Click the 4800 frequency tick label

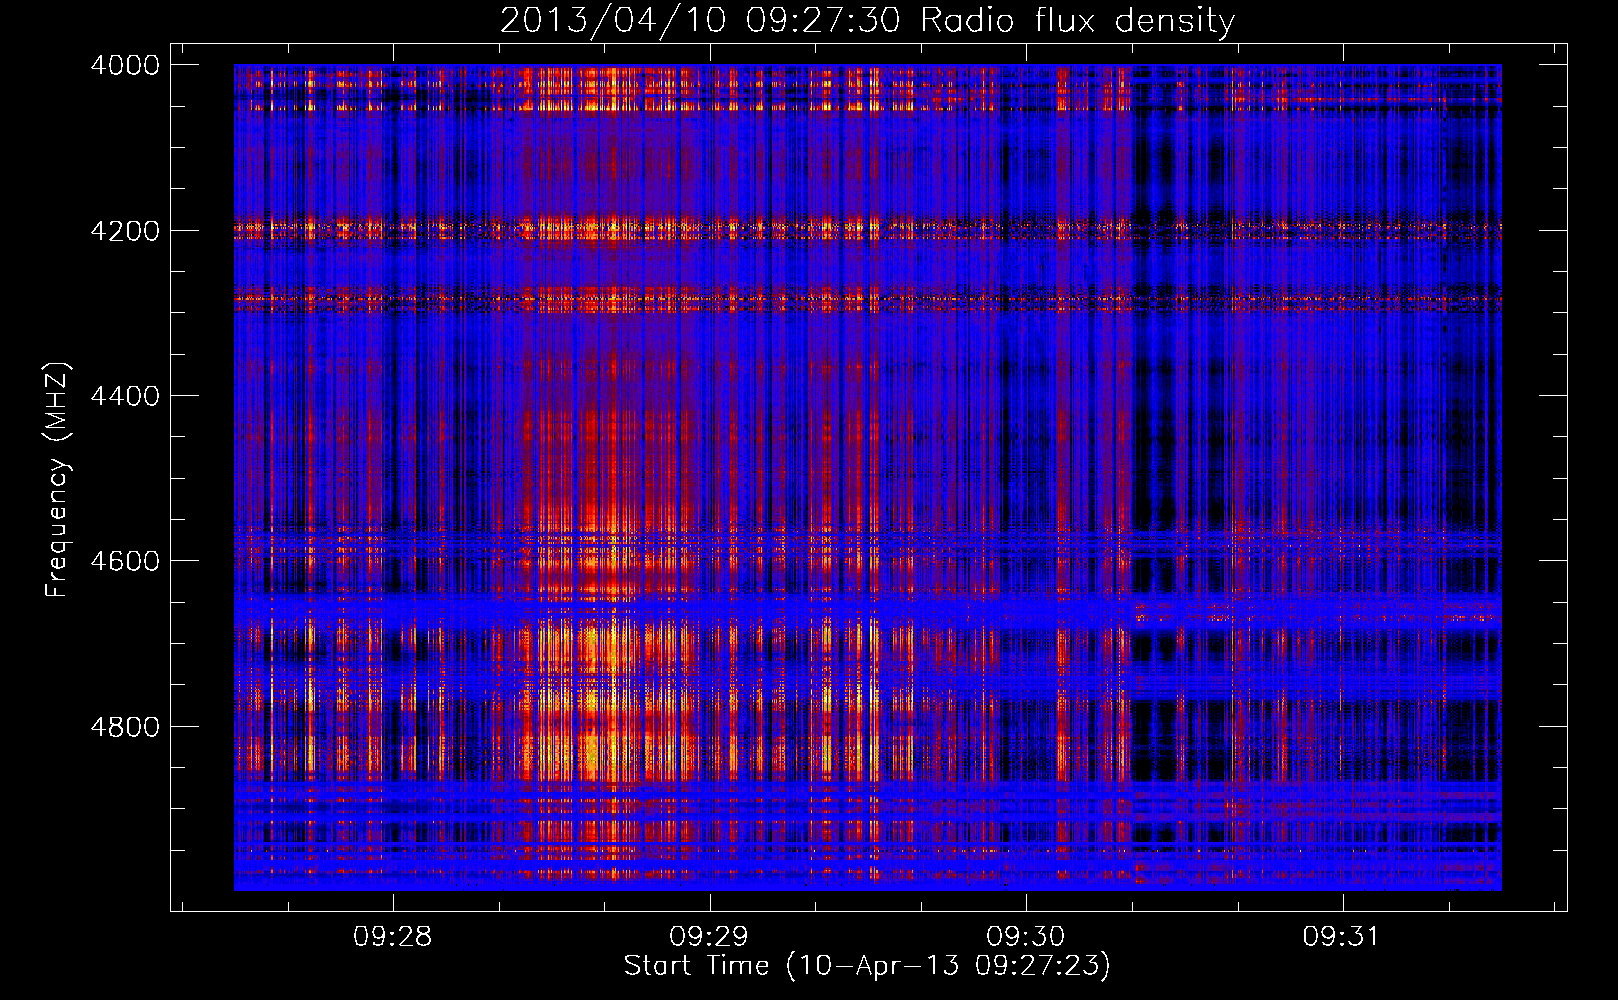125,727
